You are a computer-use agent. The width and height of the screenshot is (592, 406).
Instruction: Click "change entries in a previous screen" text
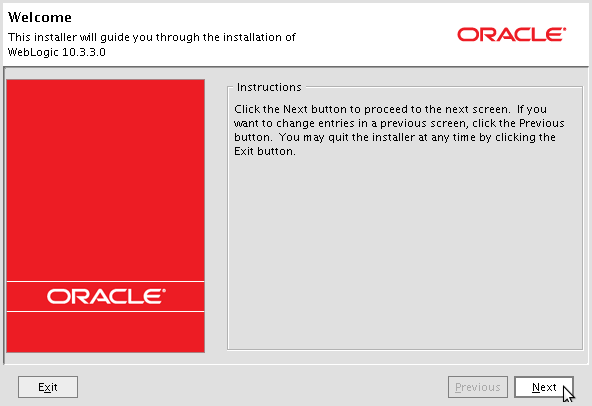click(372, 123)
